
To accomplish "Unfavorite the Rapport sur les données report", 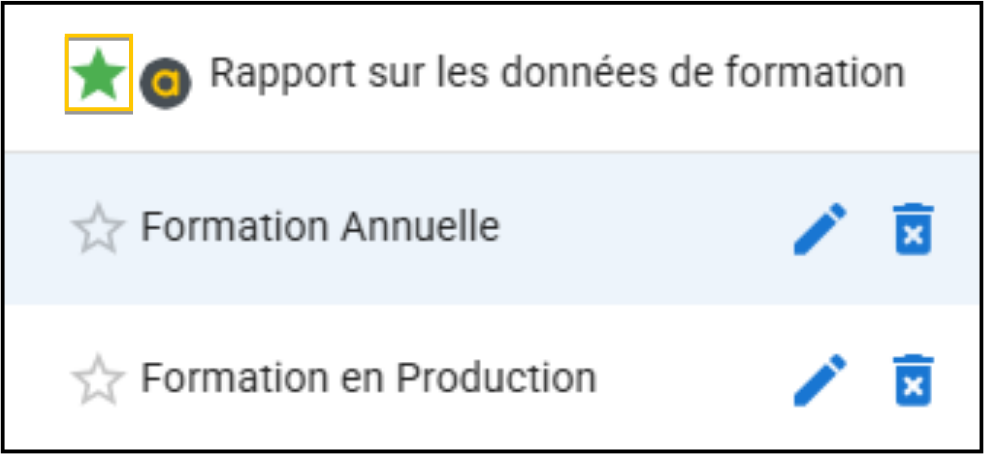I will (98, 76).
